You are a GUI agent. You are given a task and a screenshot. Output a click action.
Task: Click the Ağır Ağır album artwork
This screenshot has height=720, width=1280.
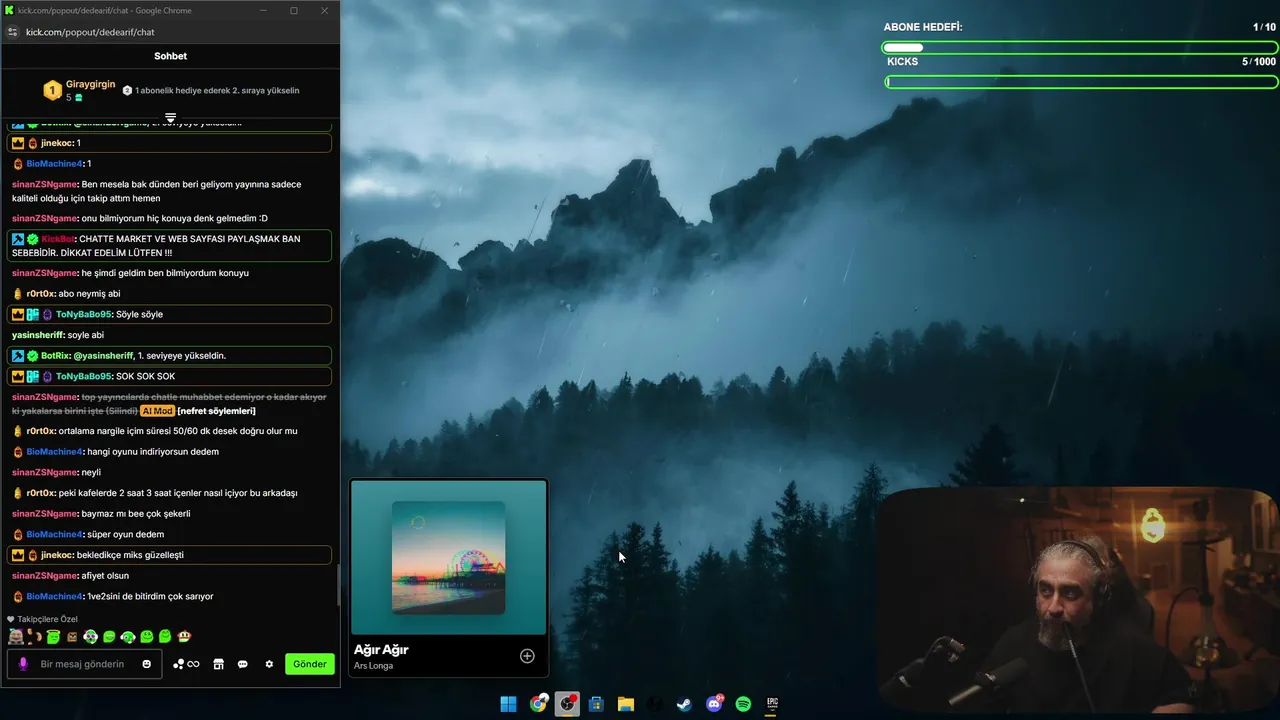click(x=448, y=557)
